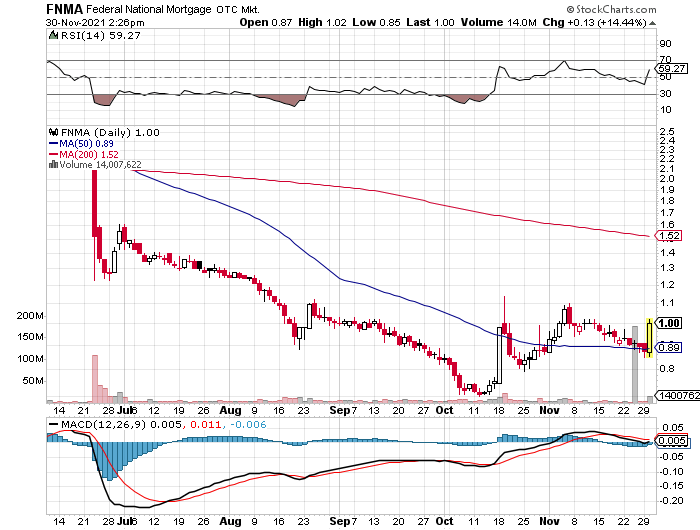Click the 'RSI(14) 59.27' indicator label
The image size is (700, 530).
pos(100,35)
